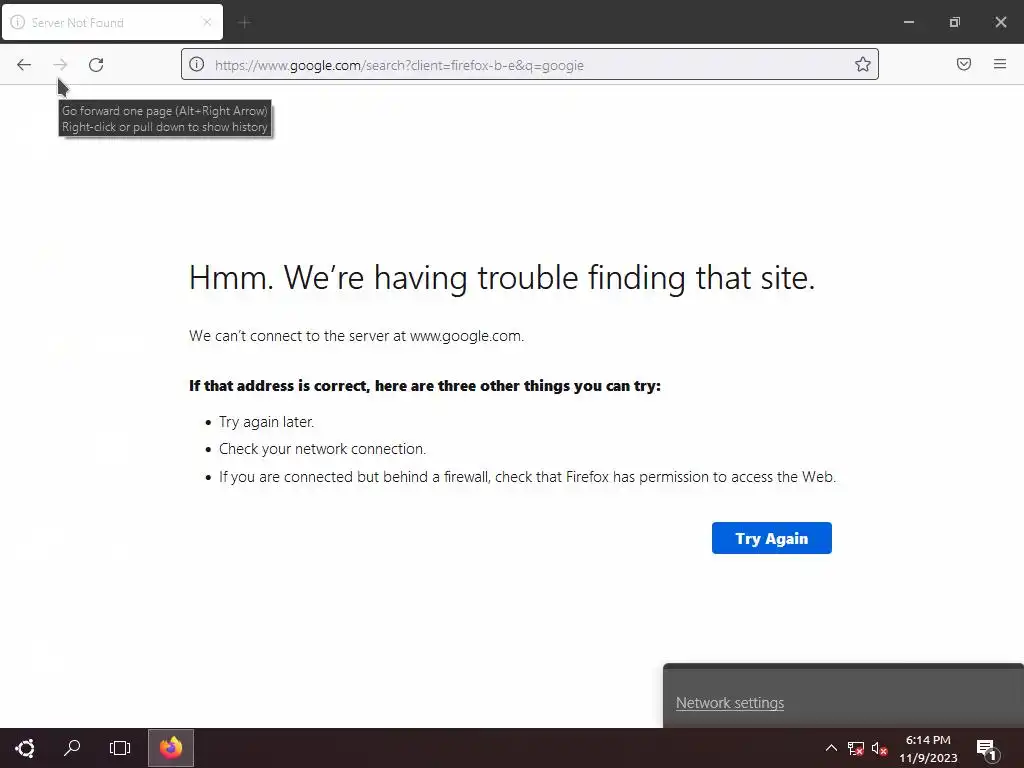Click the heading "Hmm. We're having trouble finding that site."
Viewport: 1024px width, 768px height.
pos(502,278)
